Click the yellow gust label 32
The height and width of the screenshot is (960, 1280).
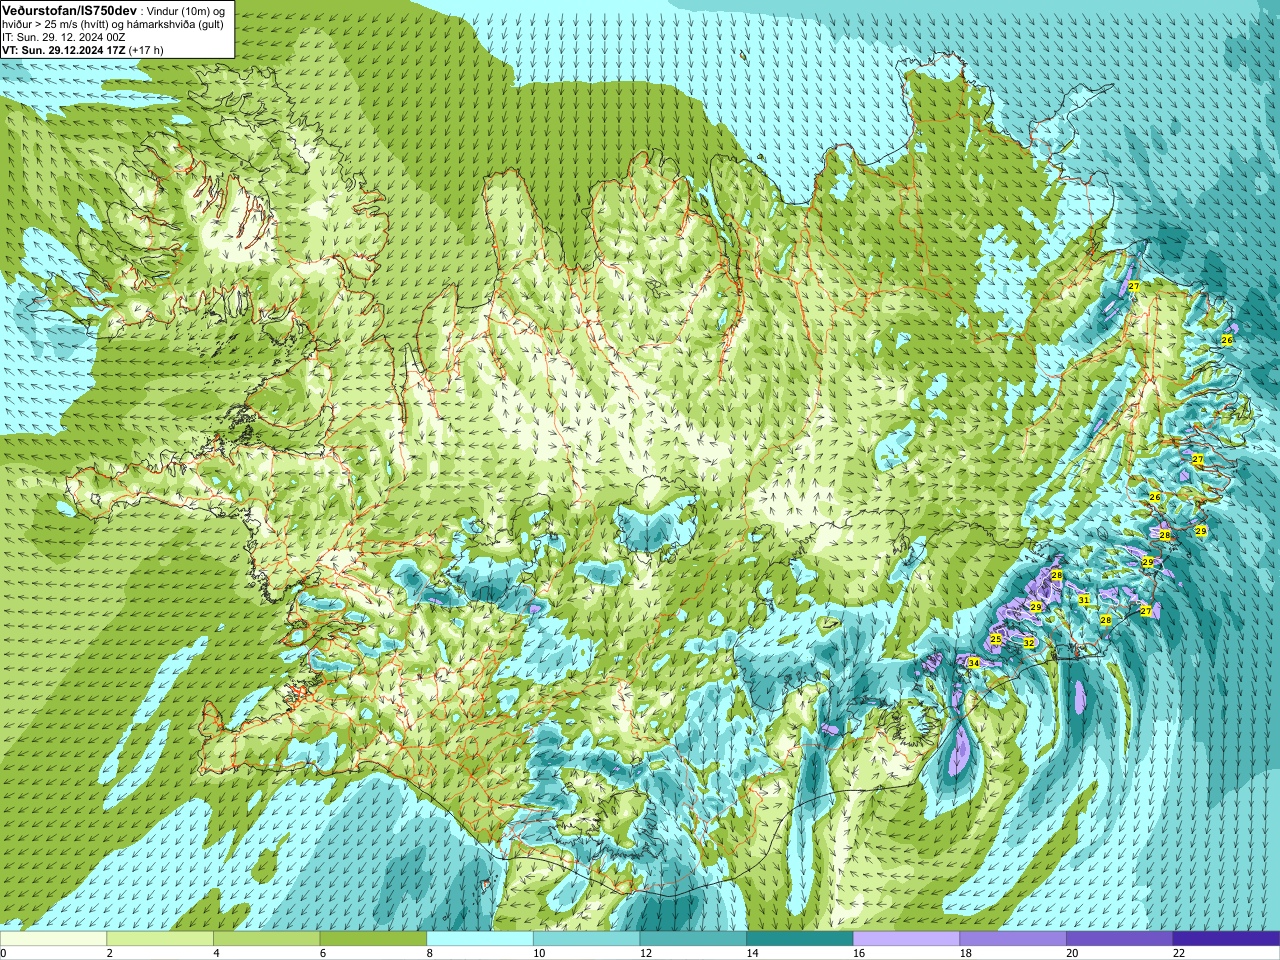[x=1029, y=643]
